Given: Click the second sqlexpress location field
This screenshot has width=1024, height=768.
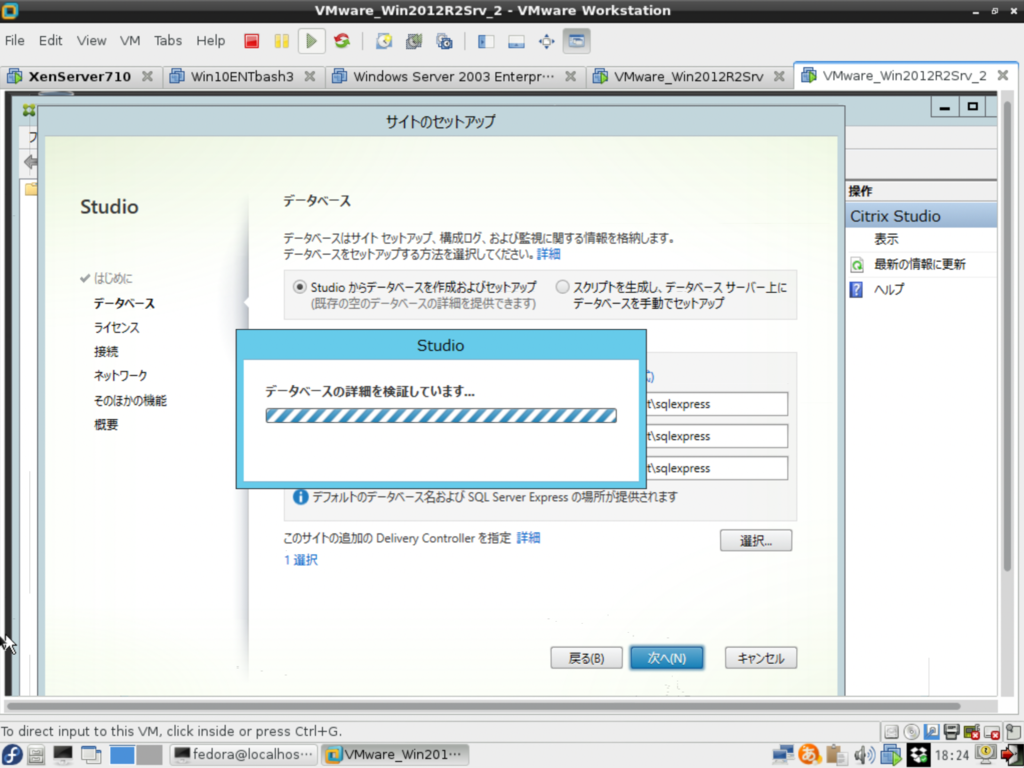Looking at the screenshot, I should pyautogui.click(x=716, y=436).
